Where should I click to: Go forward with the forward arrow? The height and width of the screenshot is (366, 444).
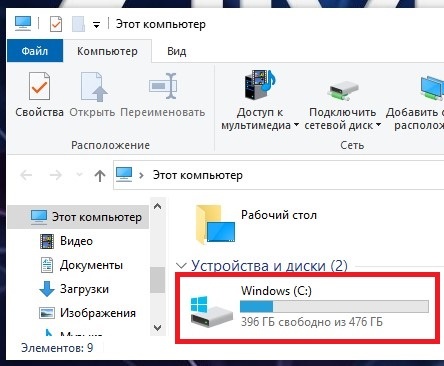55,175
